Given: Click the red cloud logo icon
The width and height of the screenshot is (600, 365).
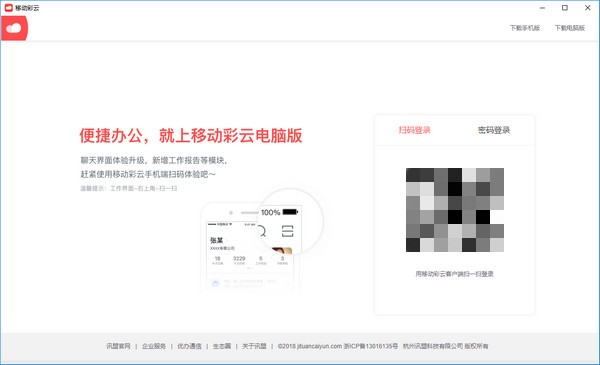Looking at the screenshot, I should (x=15, y=28).
